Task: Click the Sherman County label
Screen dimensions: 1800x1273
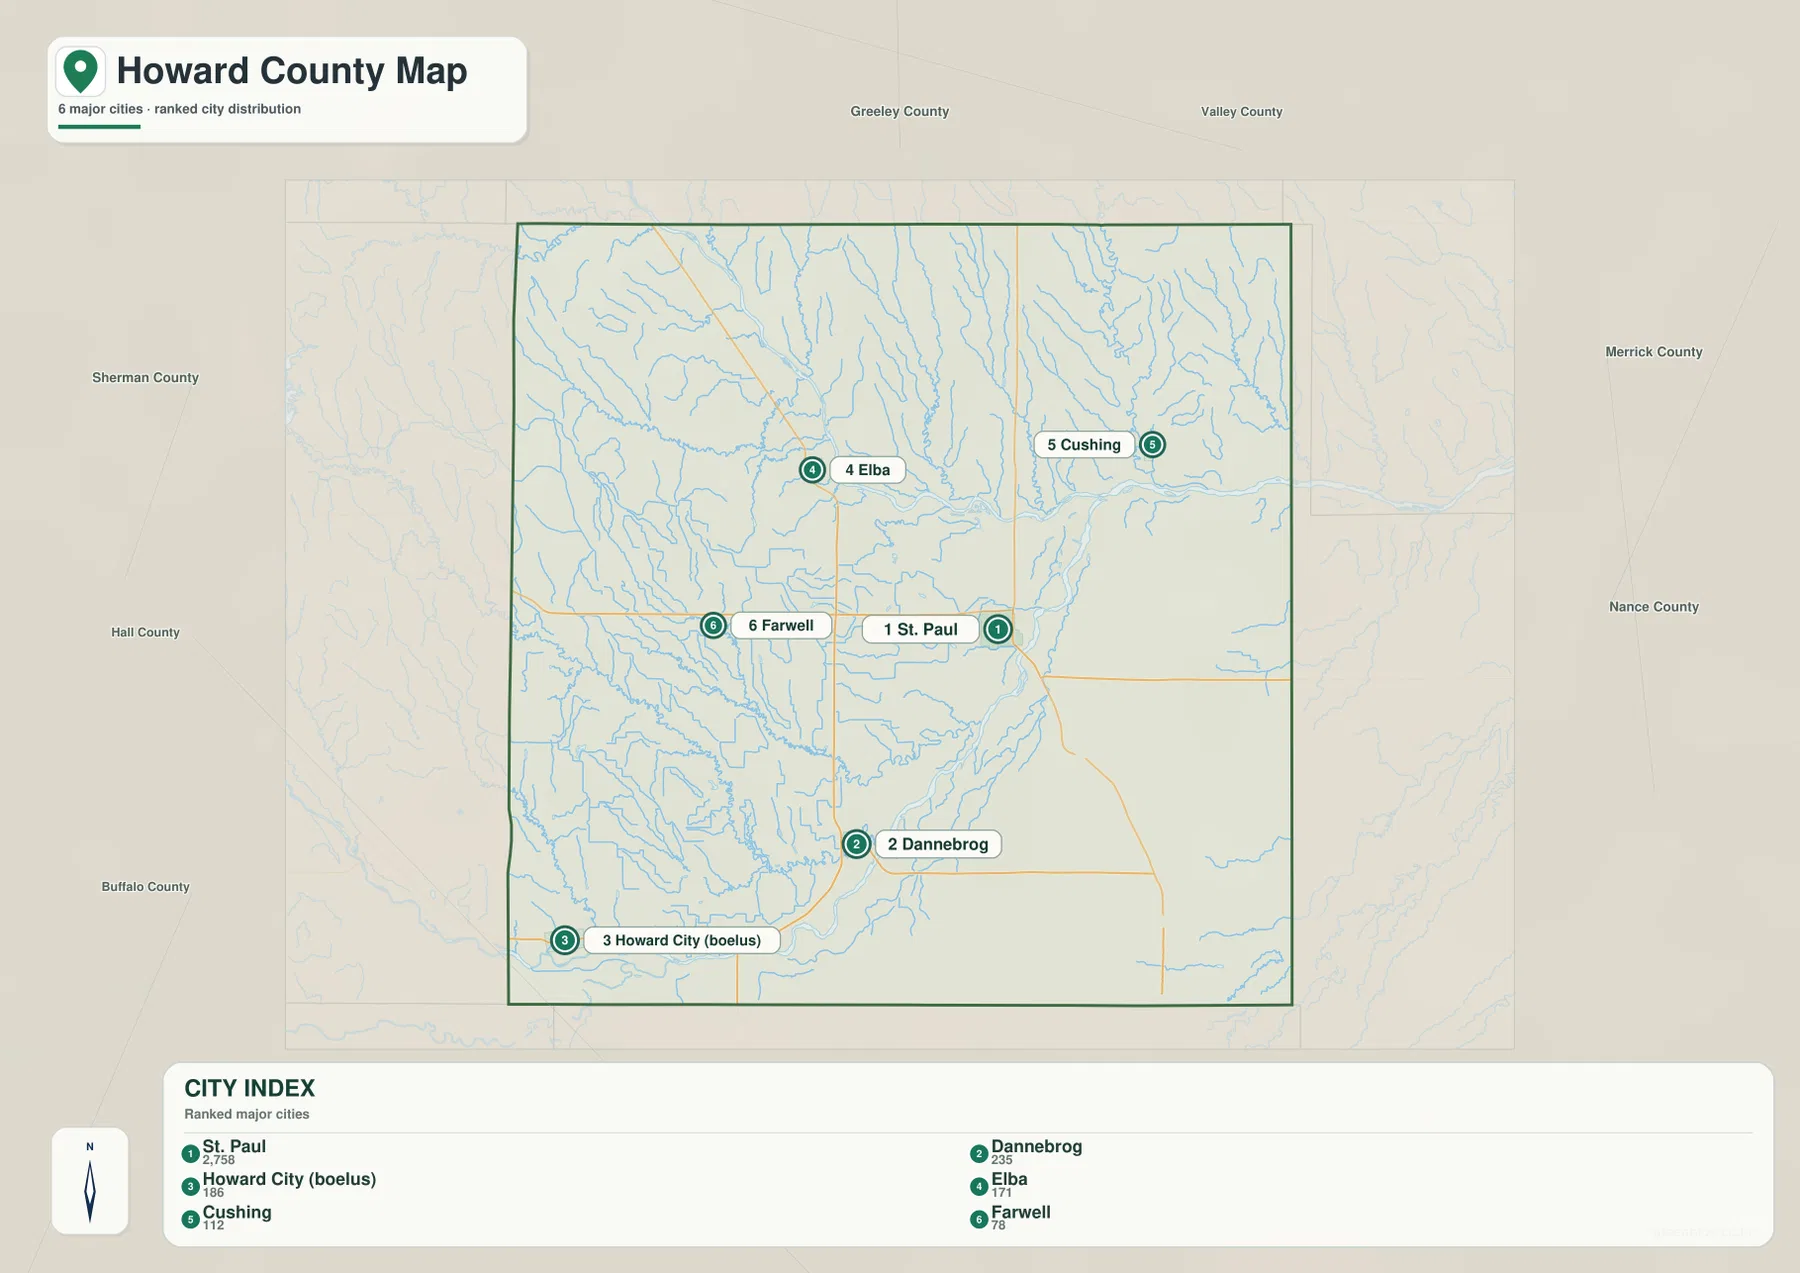Action: point(145,377)
